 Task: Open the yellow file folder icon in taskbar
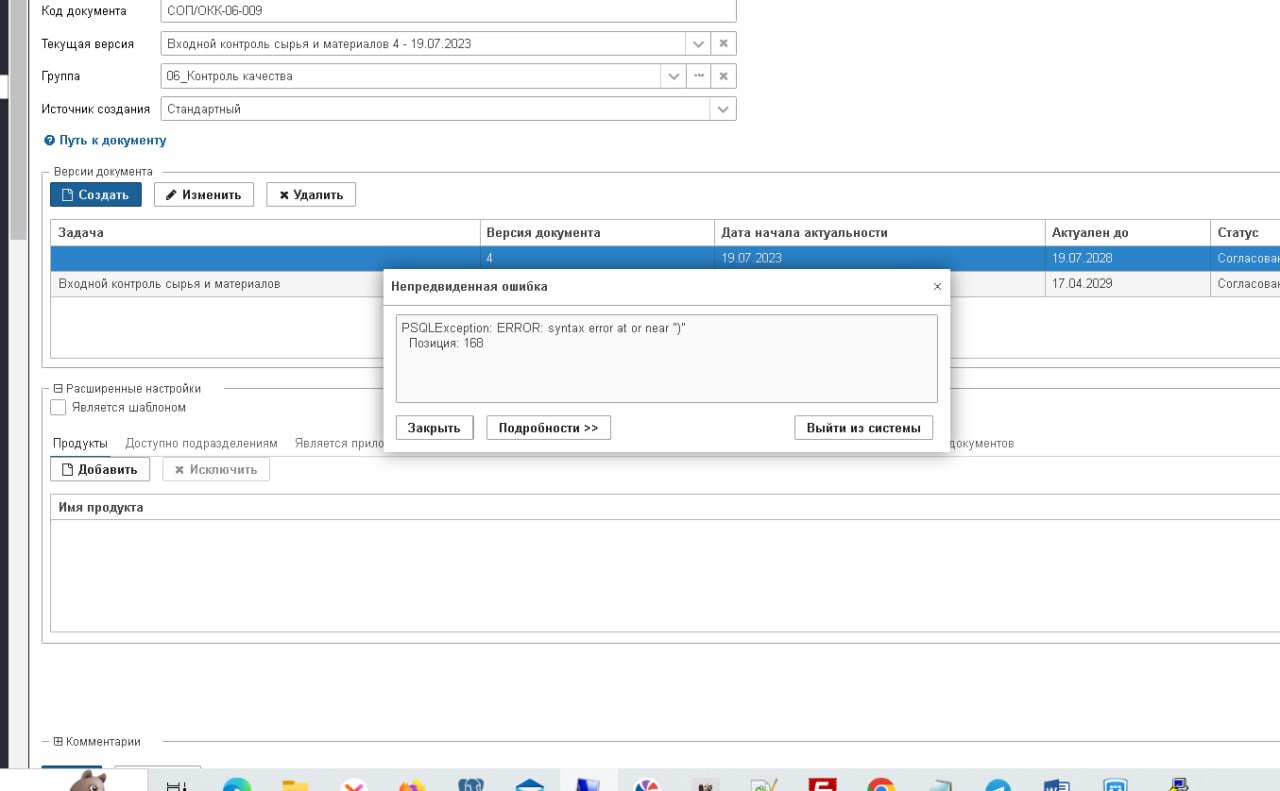(295, 784)
